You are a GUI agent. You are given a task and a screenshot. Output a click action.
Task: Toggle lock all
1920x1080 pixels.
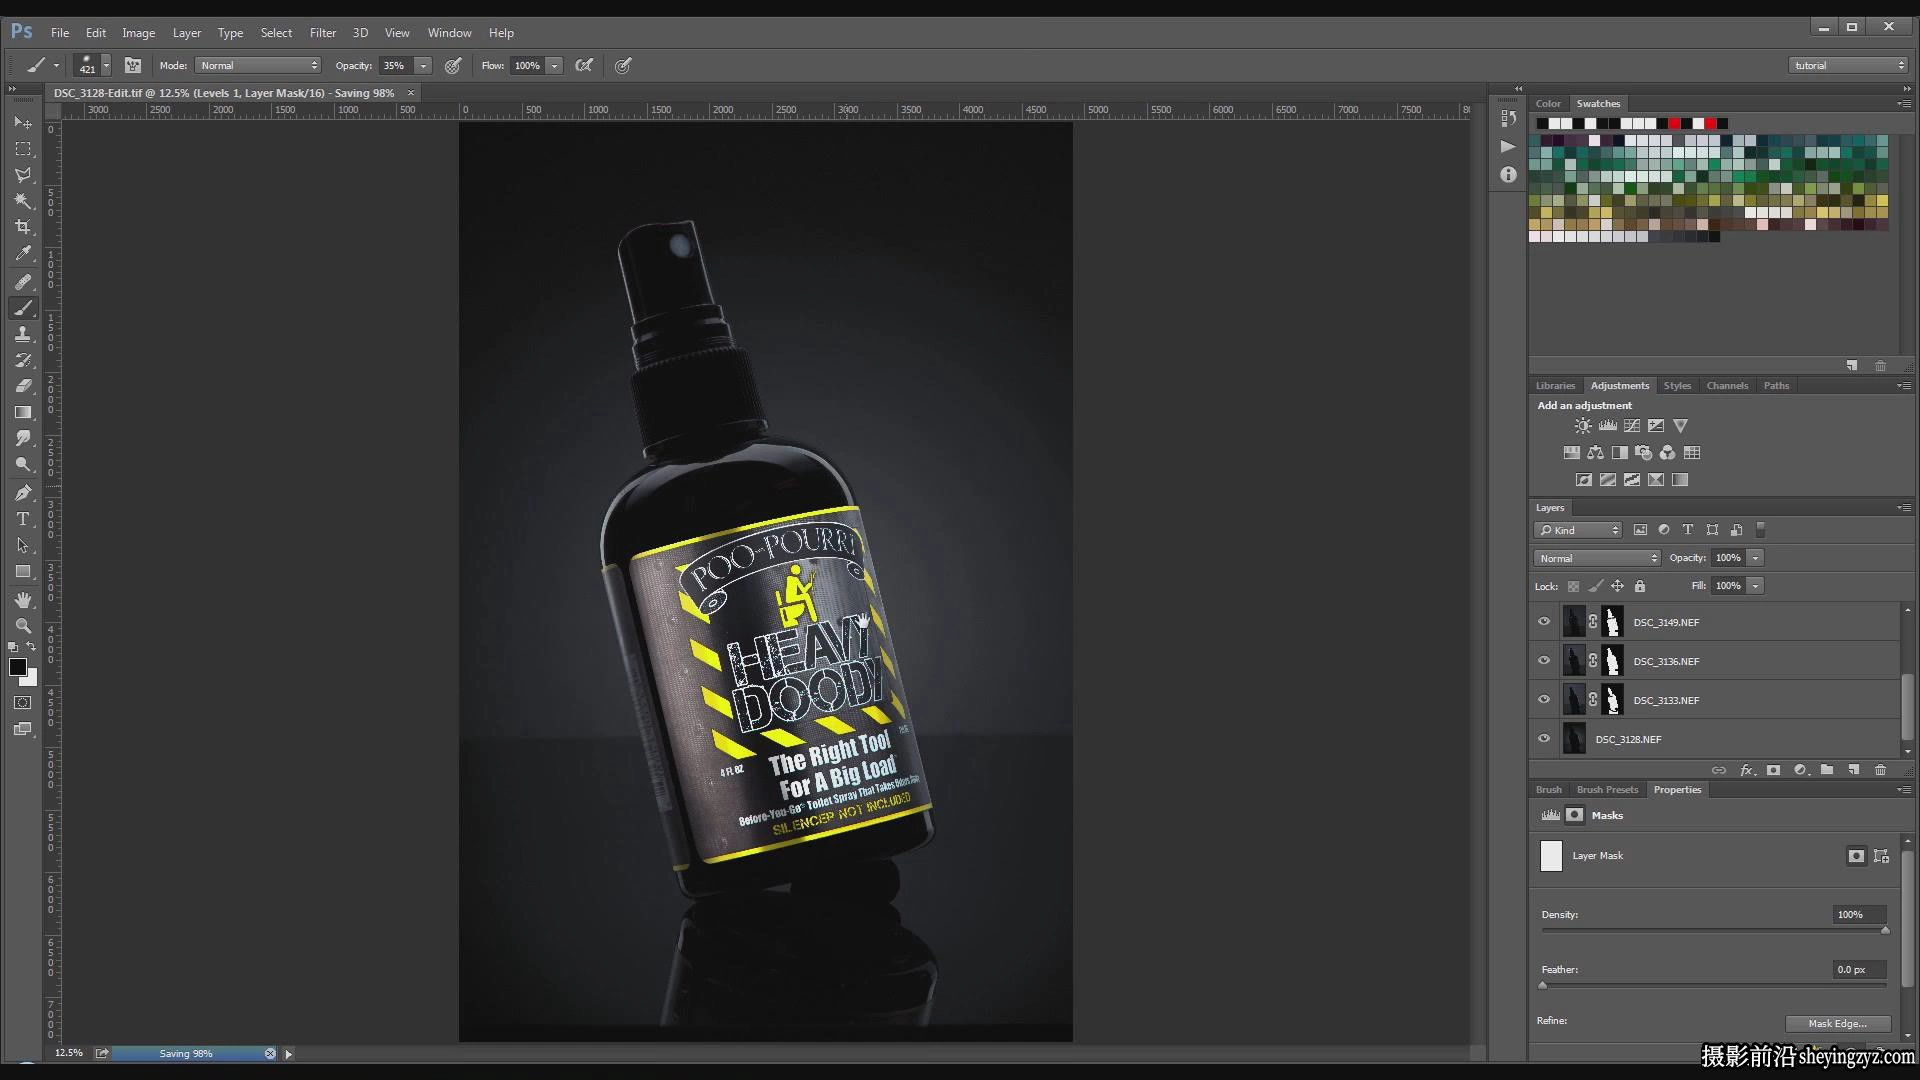coord(1640,586)
